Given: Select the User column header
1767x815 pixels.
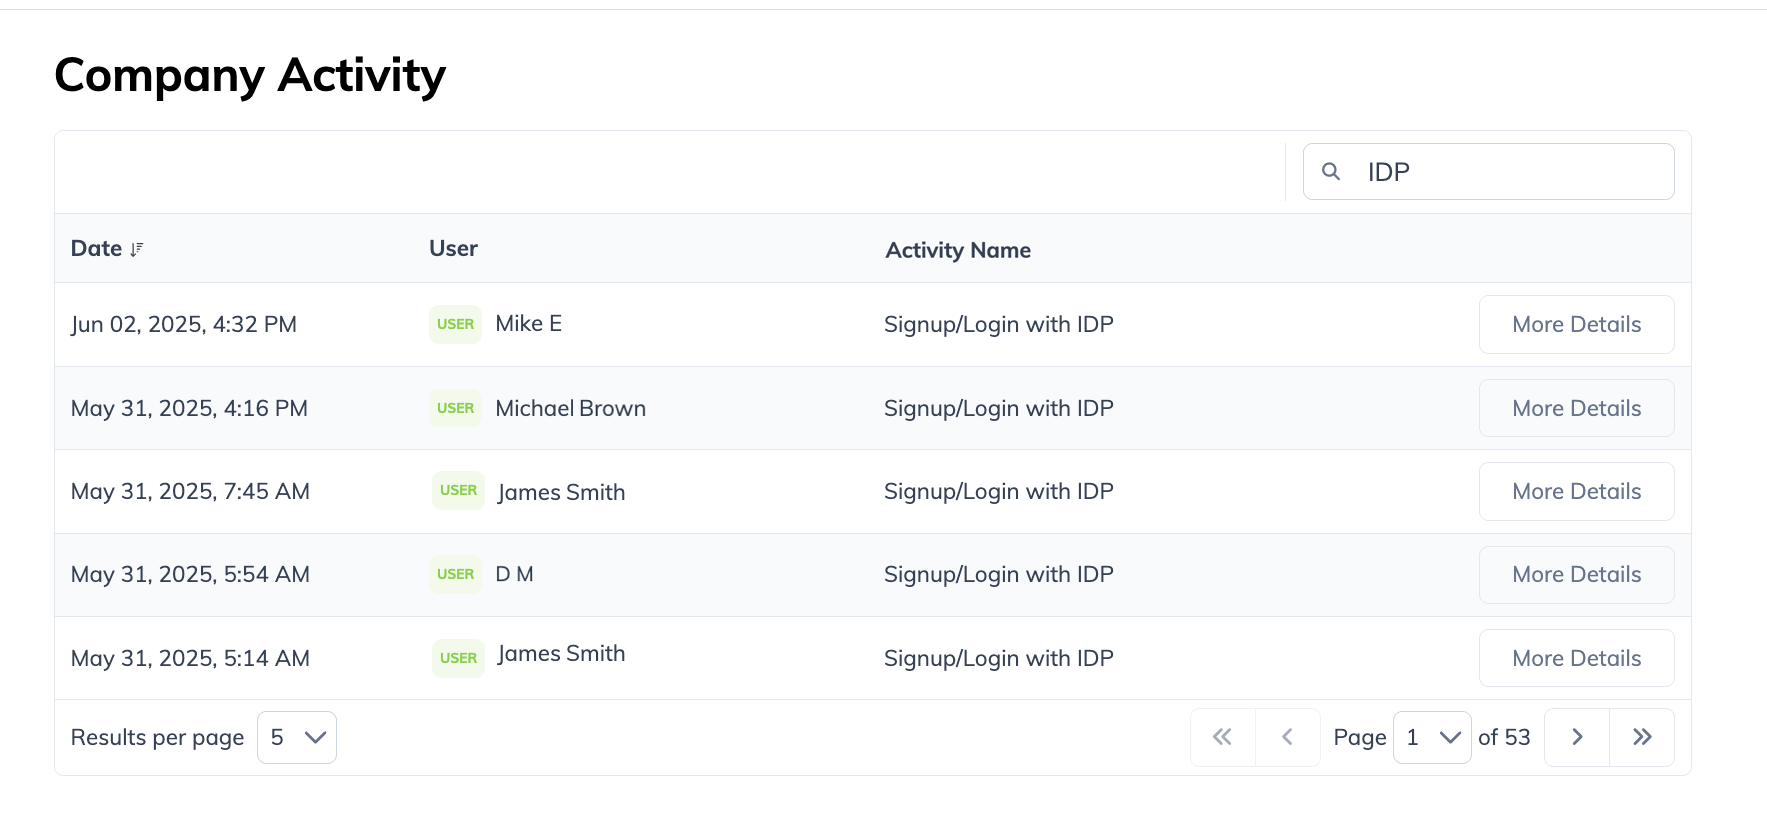Looking at the screenshot, I should pos(452,248).
